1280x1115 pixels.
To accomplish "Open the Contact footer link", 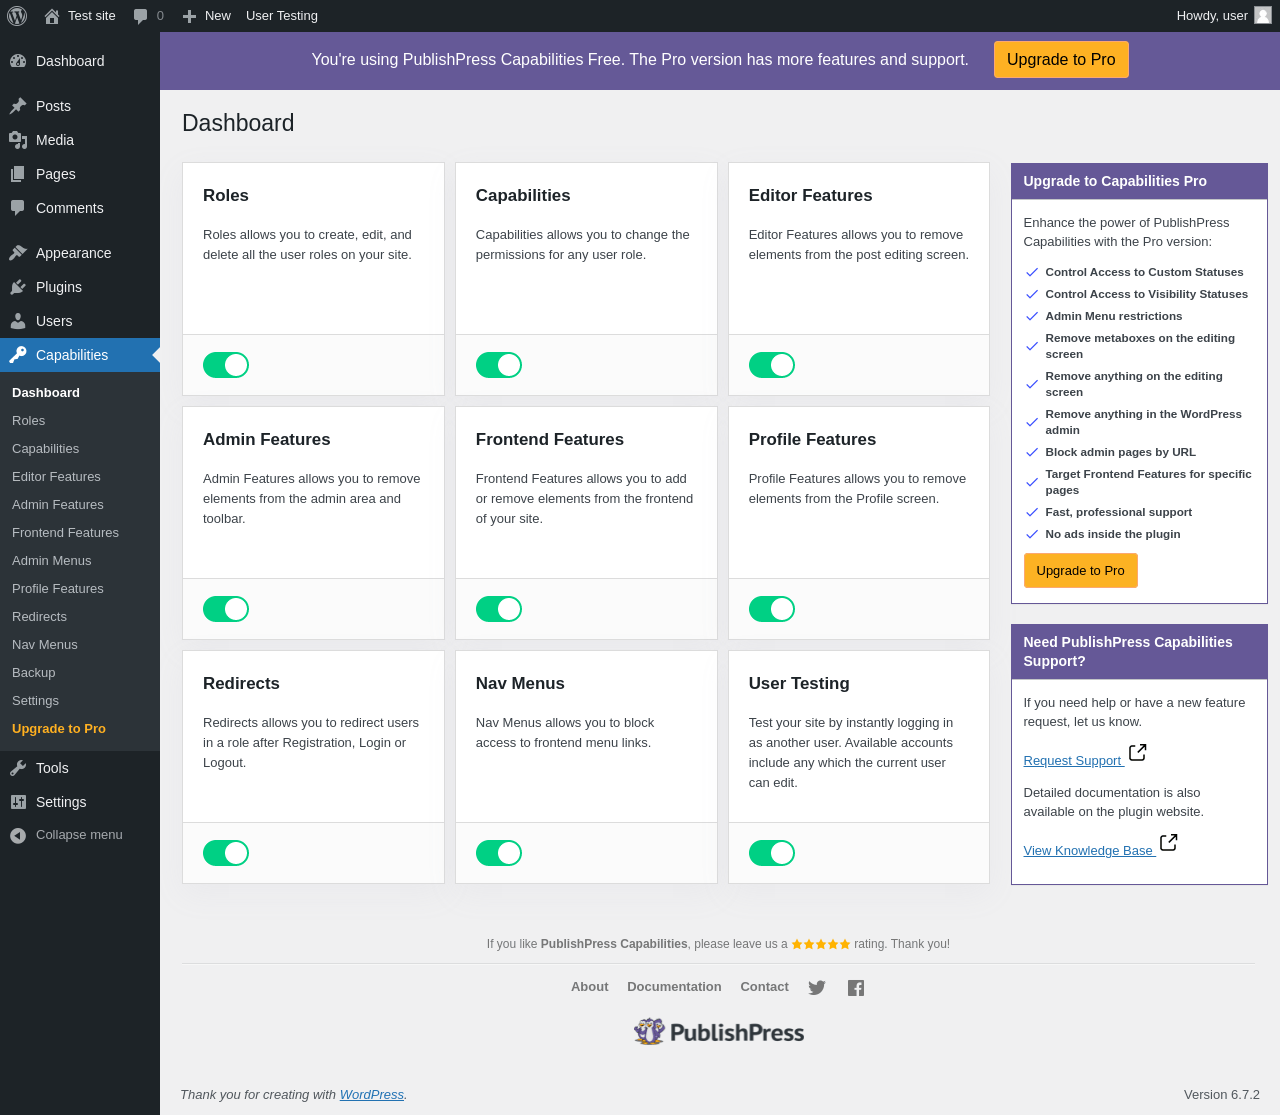I will tap(764, 987).
